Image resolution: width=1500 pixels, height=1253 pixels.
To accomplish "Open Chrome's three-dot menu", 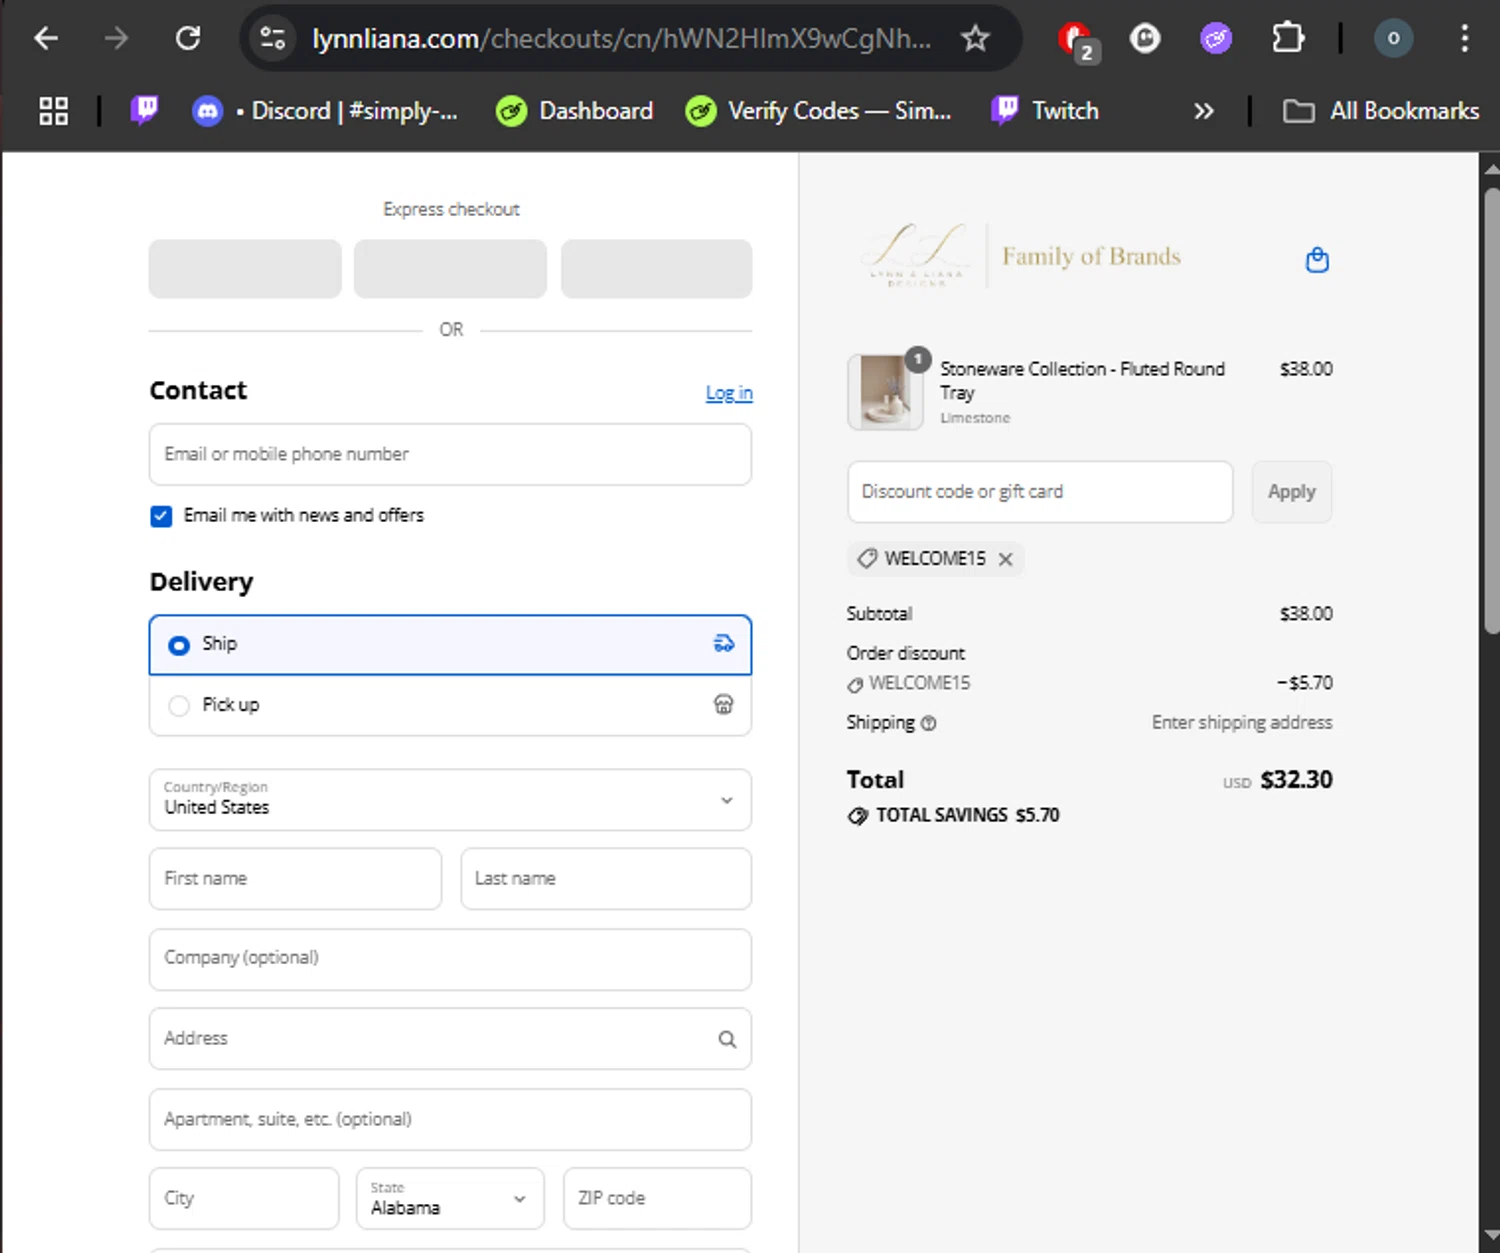I will [1465, 39].
